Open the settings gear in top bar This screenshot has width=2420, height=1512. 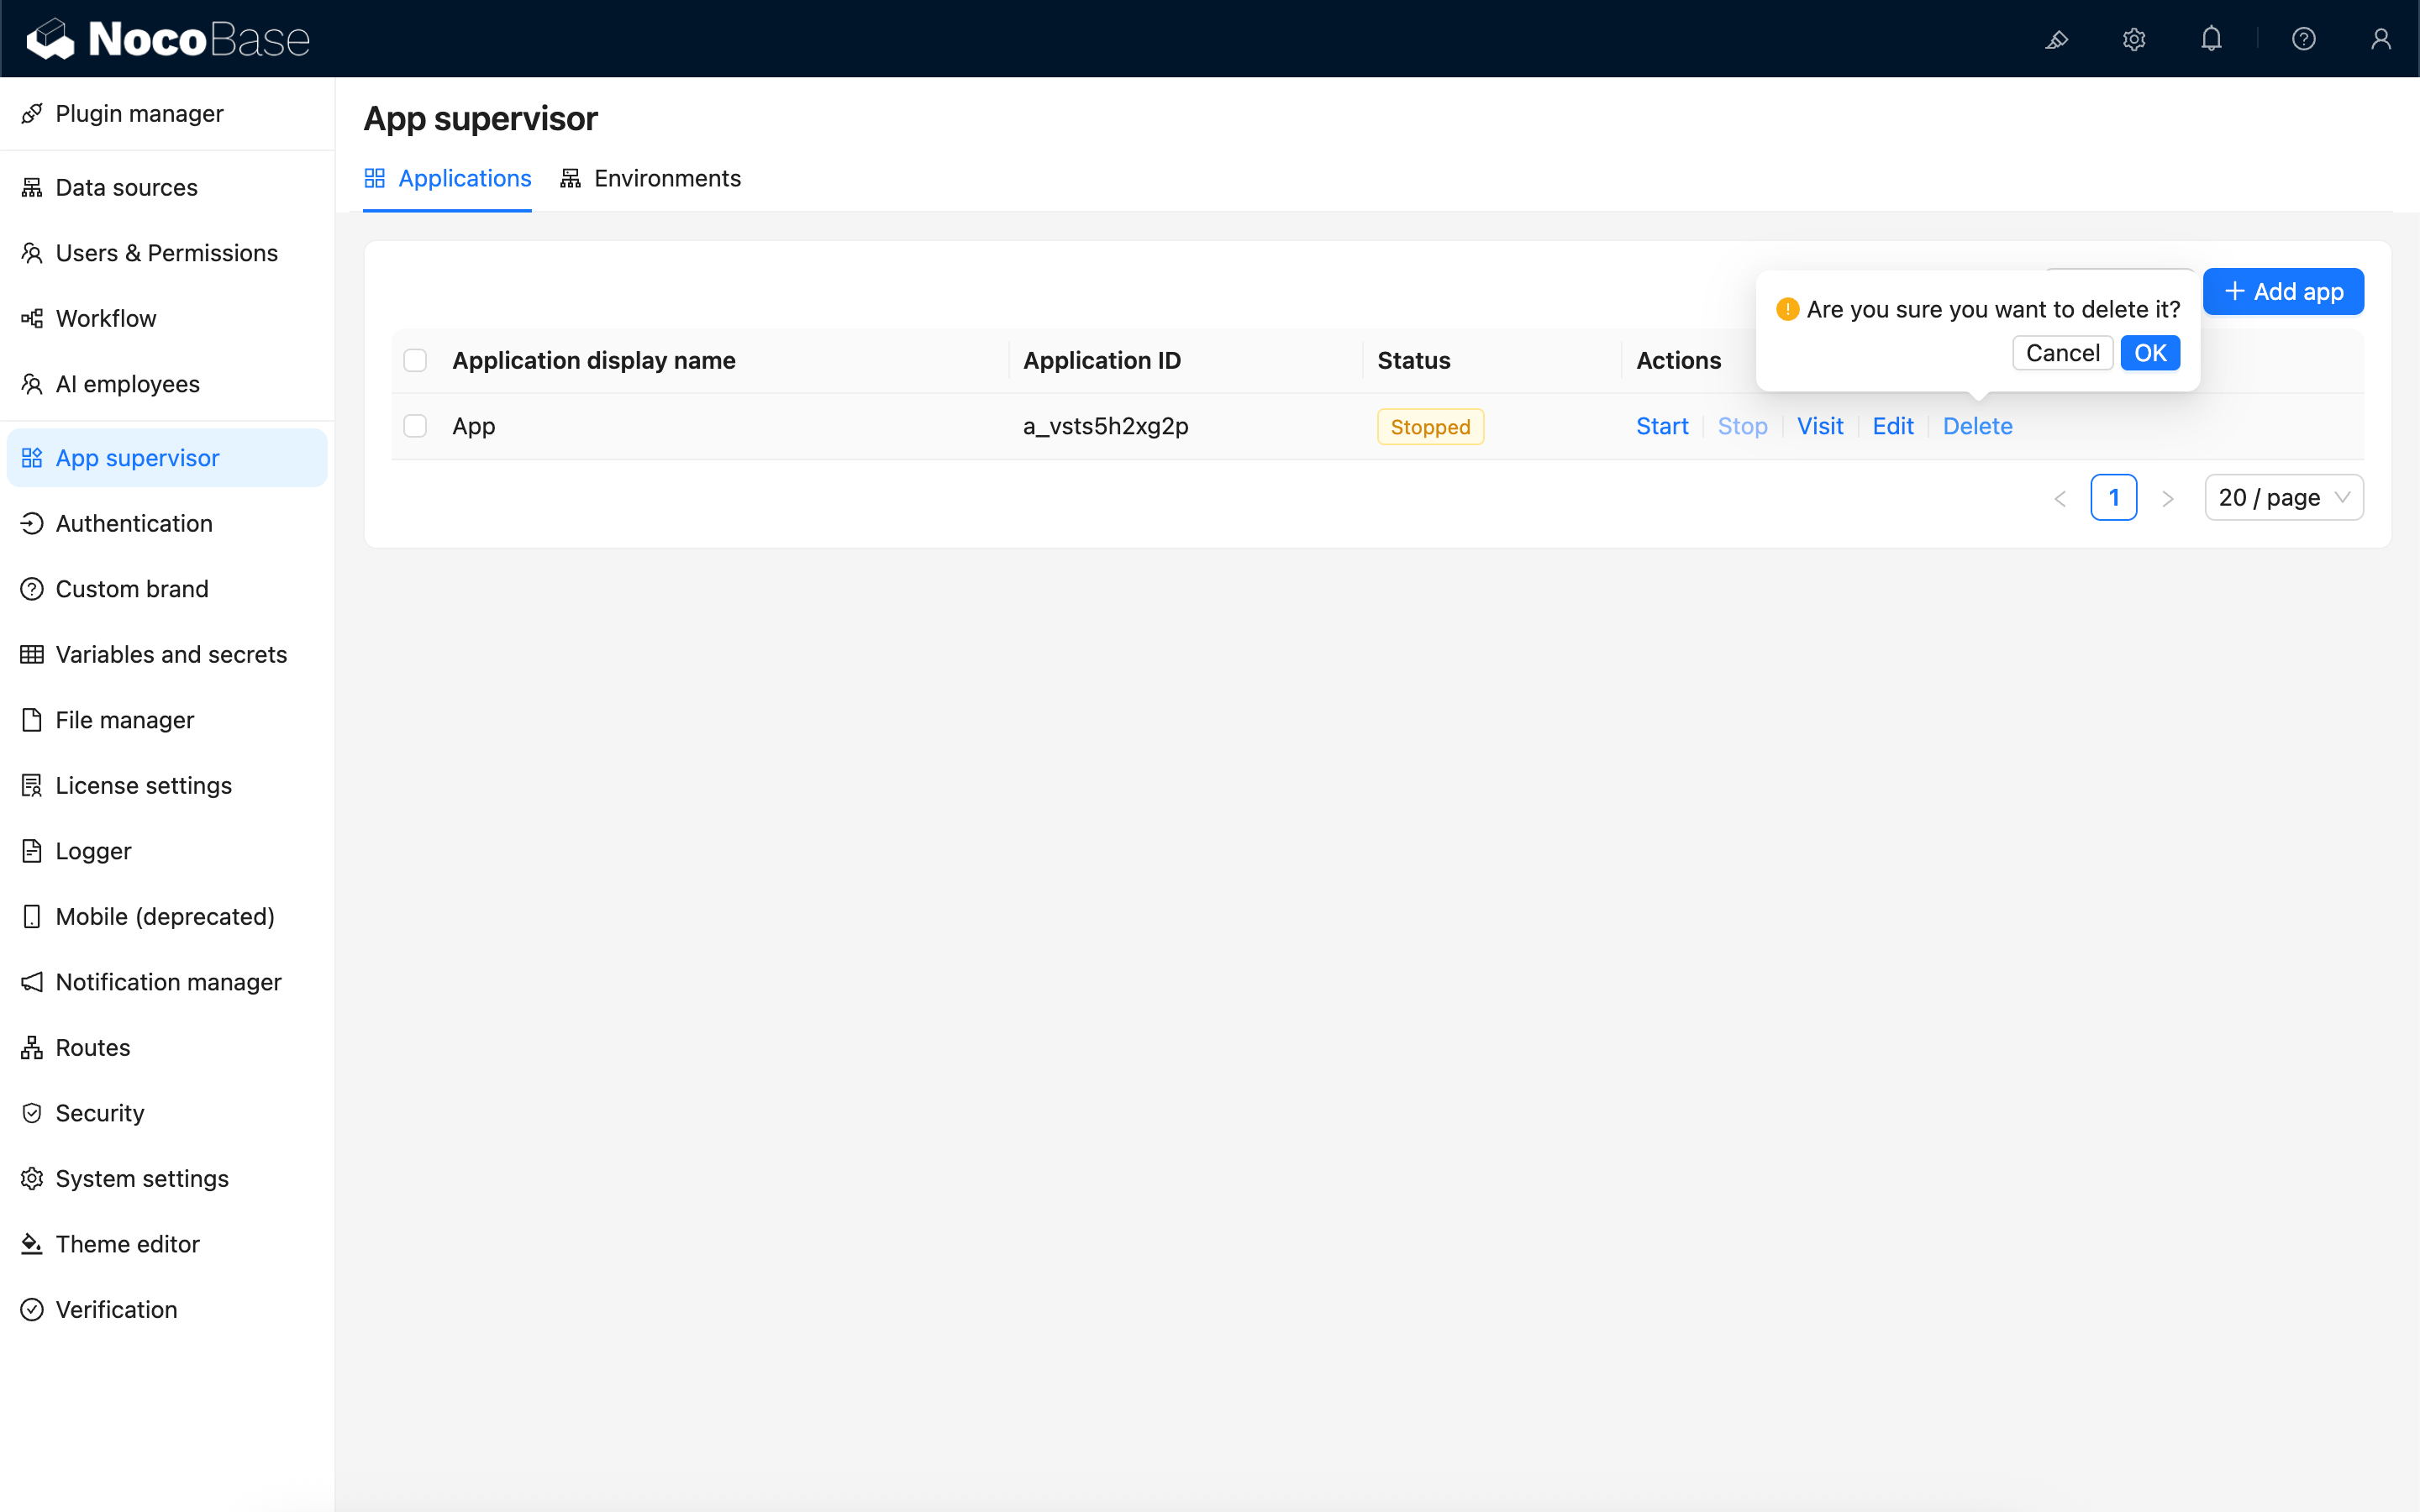[x=2133, y=39]
